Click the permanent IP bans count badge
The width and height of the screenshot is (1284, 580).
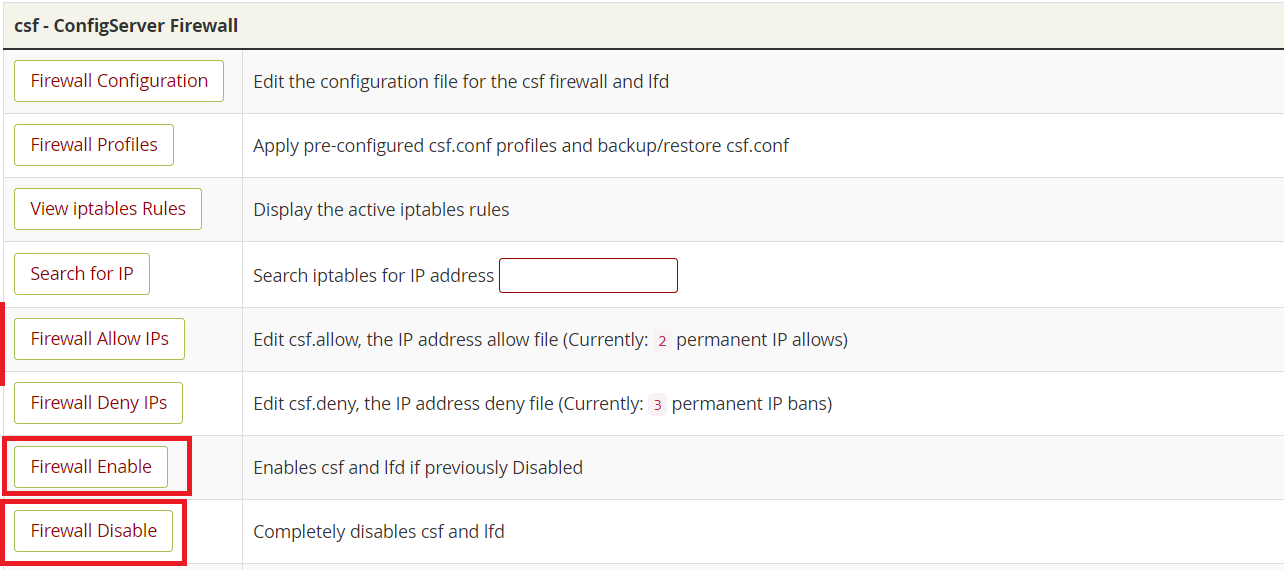pos(656,404)
